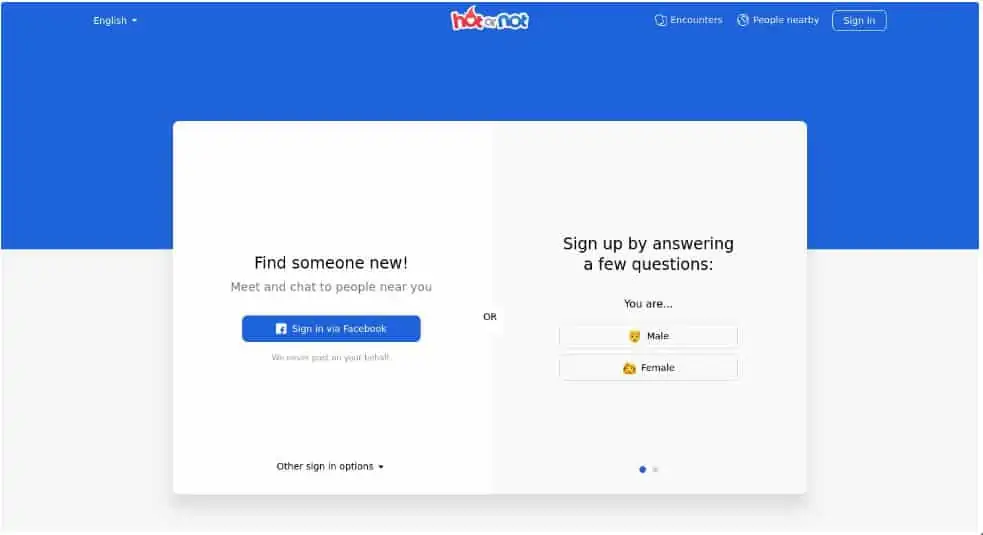Click the Facebook logo icon in sign-in button
The height and width of the screenshot is (535, 983).
[x=281, y=329]
